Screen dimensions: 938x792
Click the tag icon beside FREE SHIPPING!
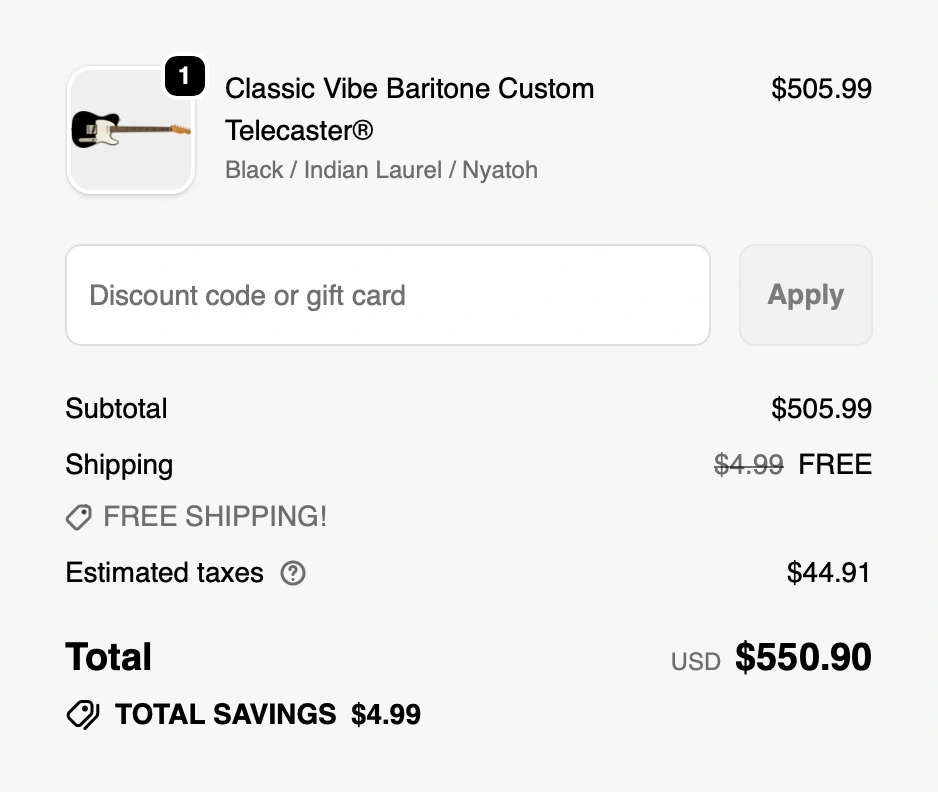pos(79,517)
